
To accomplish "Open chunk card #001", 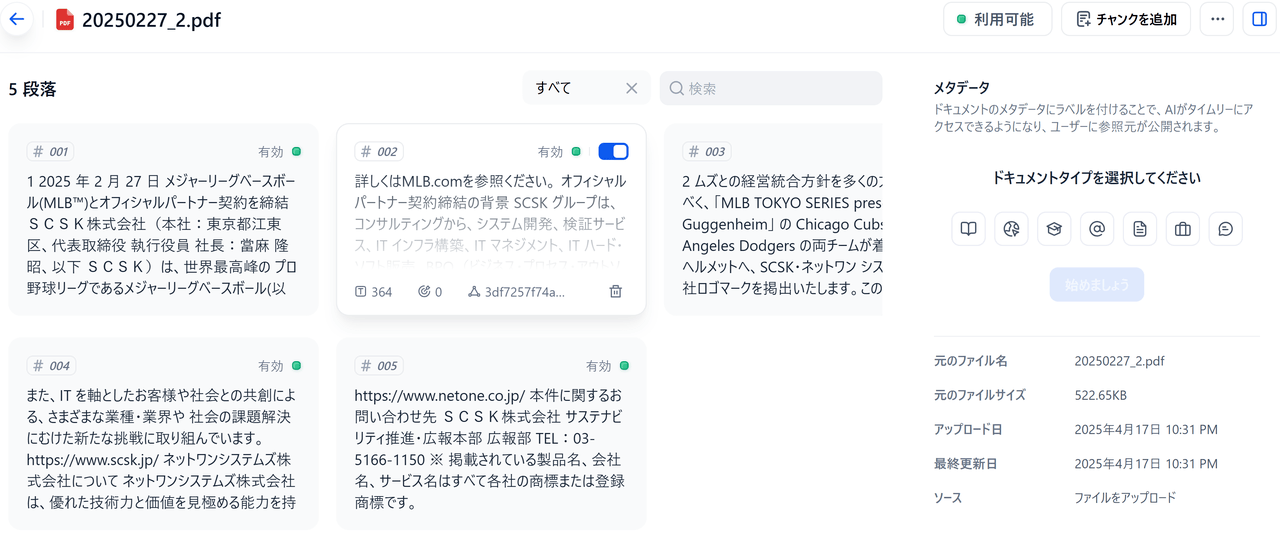I will pos(163,220).
